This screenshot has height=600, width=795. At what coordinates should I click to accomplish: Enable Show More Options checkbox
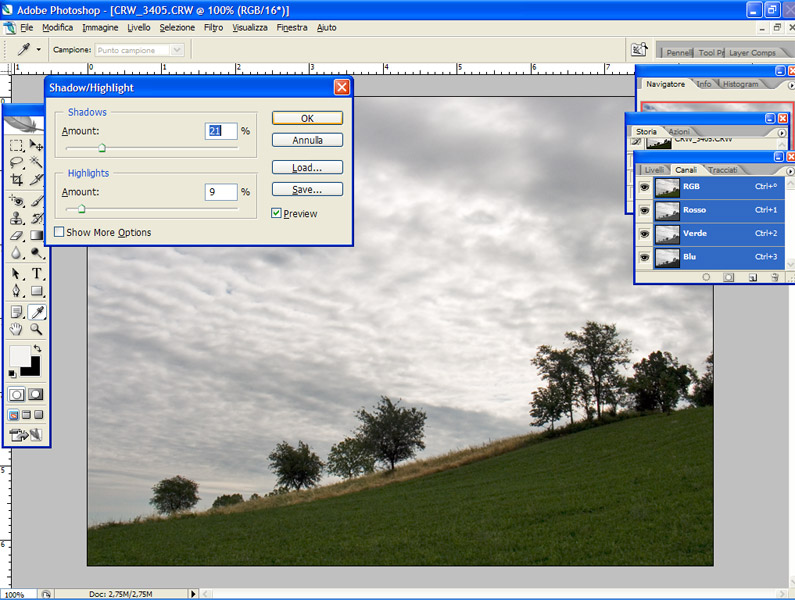pyautogui.click(x=59, y=232)
